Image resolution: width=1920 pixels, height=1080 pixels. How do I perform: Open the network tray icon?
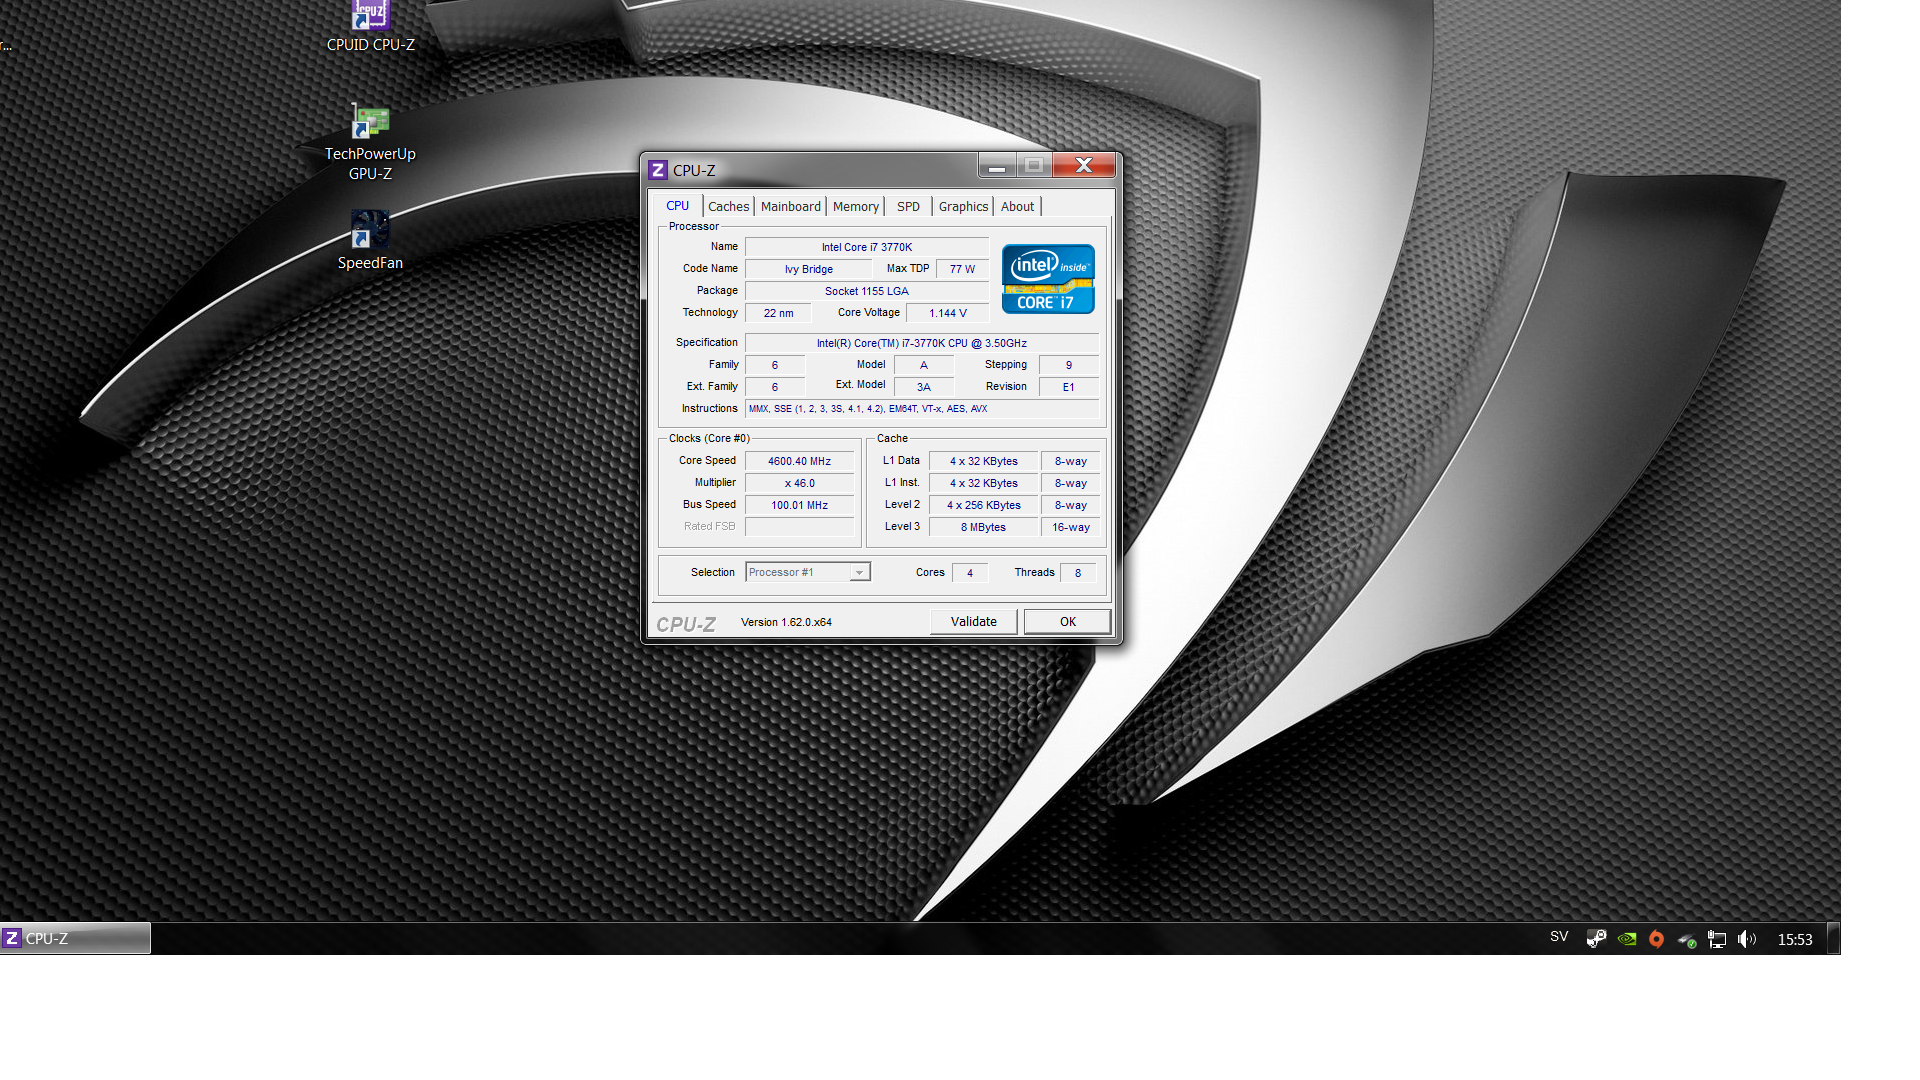click(1717, 939)
